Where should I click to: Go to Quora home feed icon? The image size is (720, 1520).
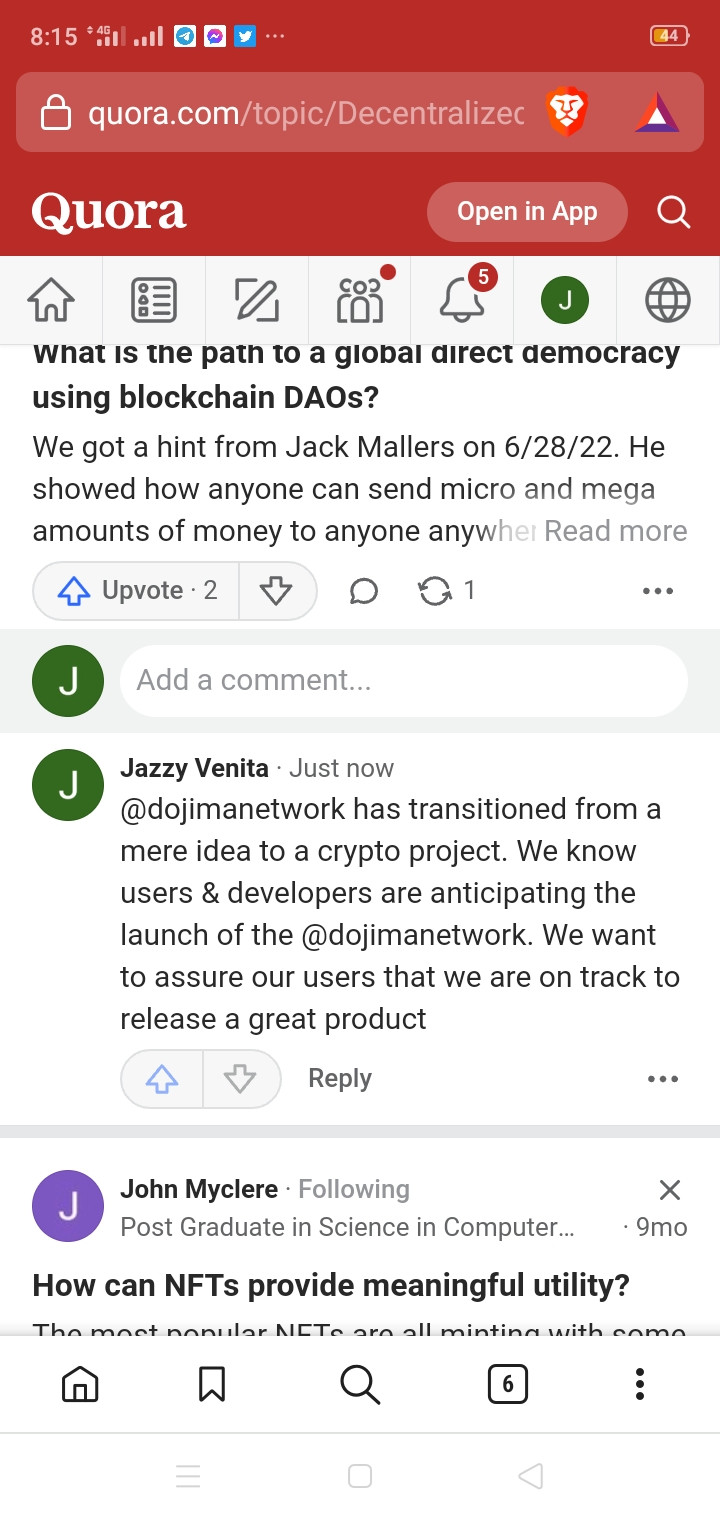(x=51, y=300)
